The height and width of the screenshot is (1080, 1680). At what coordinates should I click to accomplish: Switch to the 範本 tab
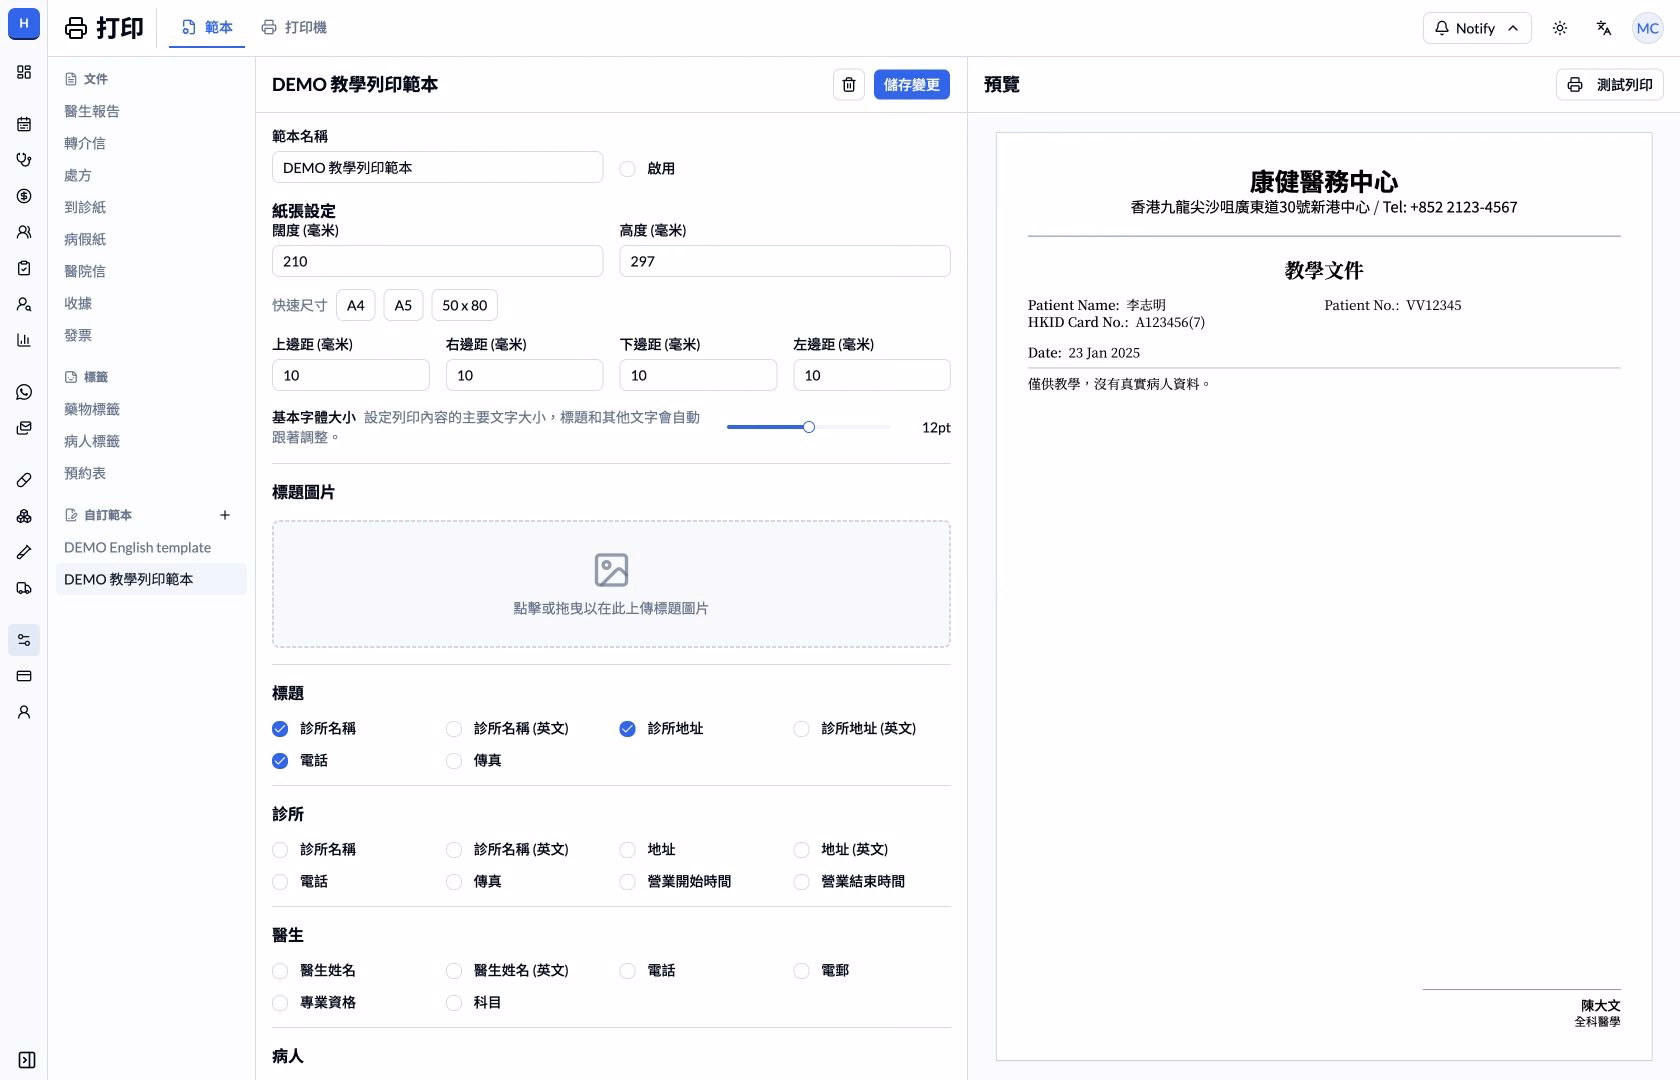coord(207,28)
